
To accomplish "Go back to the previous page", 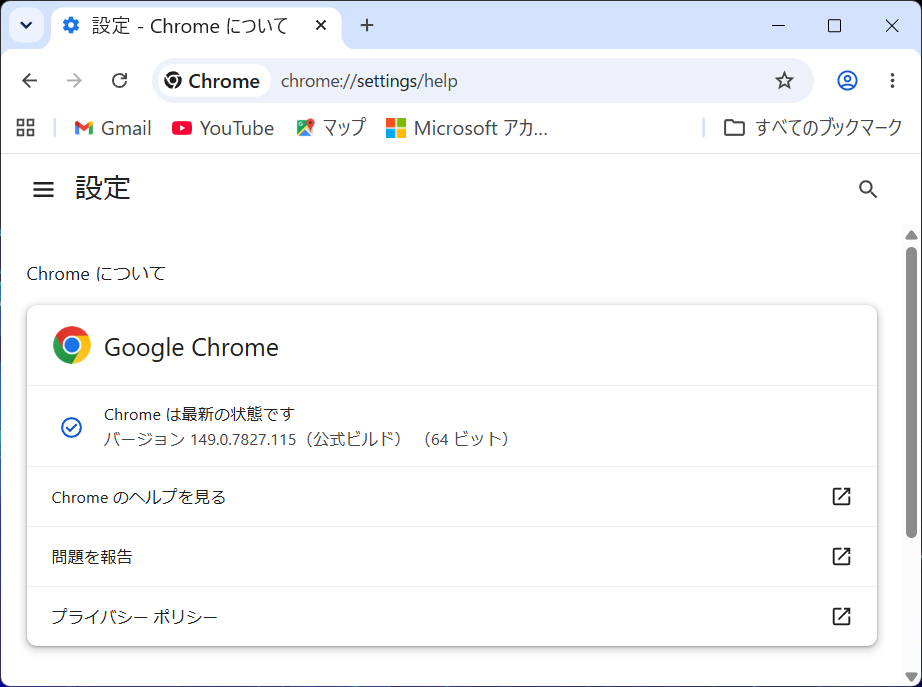I will click(x=29, y=81).
